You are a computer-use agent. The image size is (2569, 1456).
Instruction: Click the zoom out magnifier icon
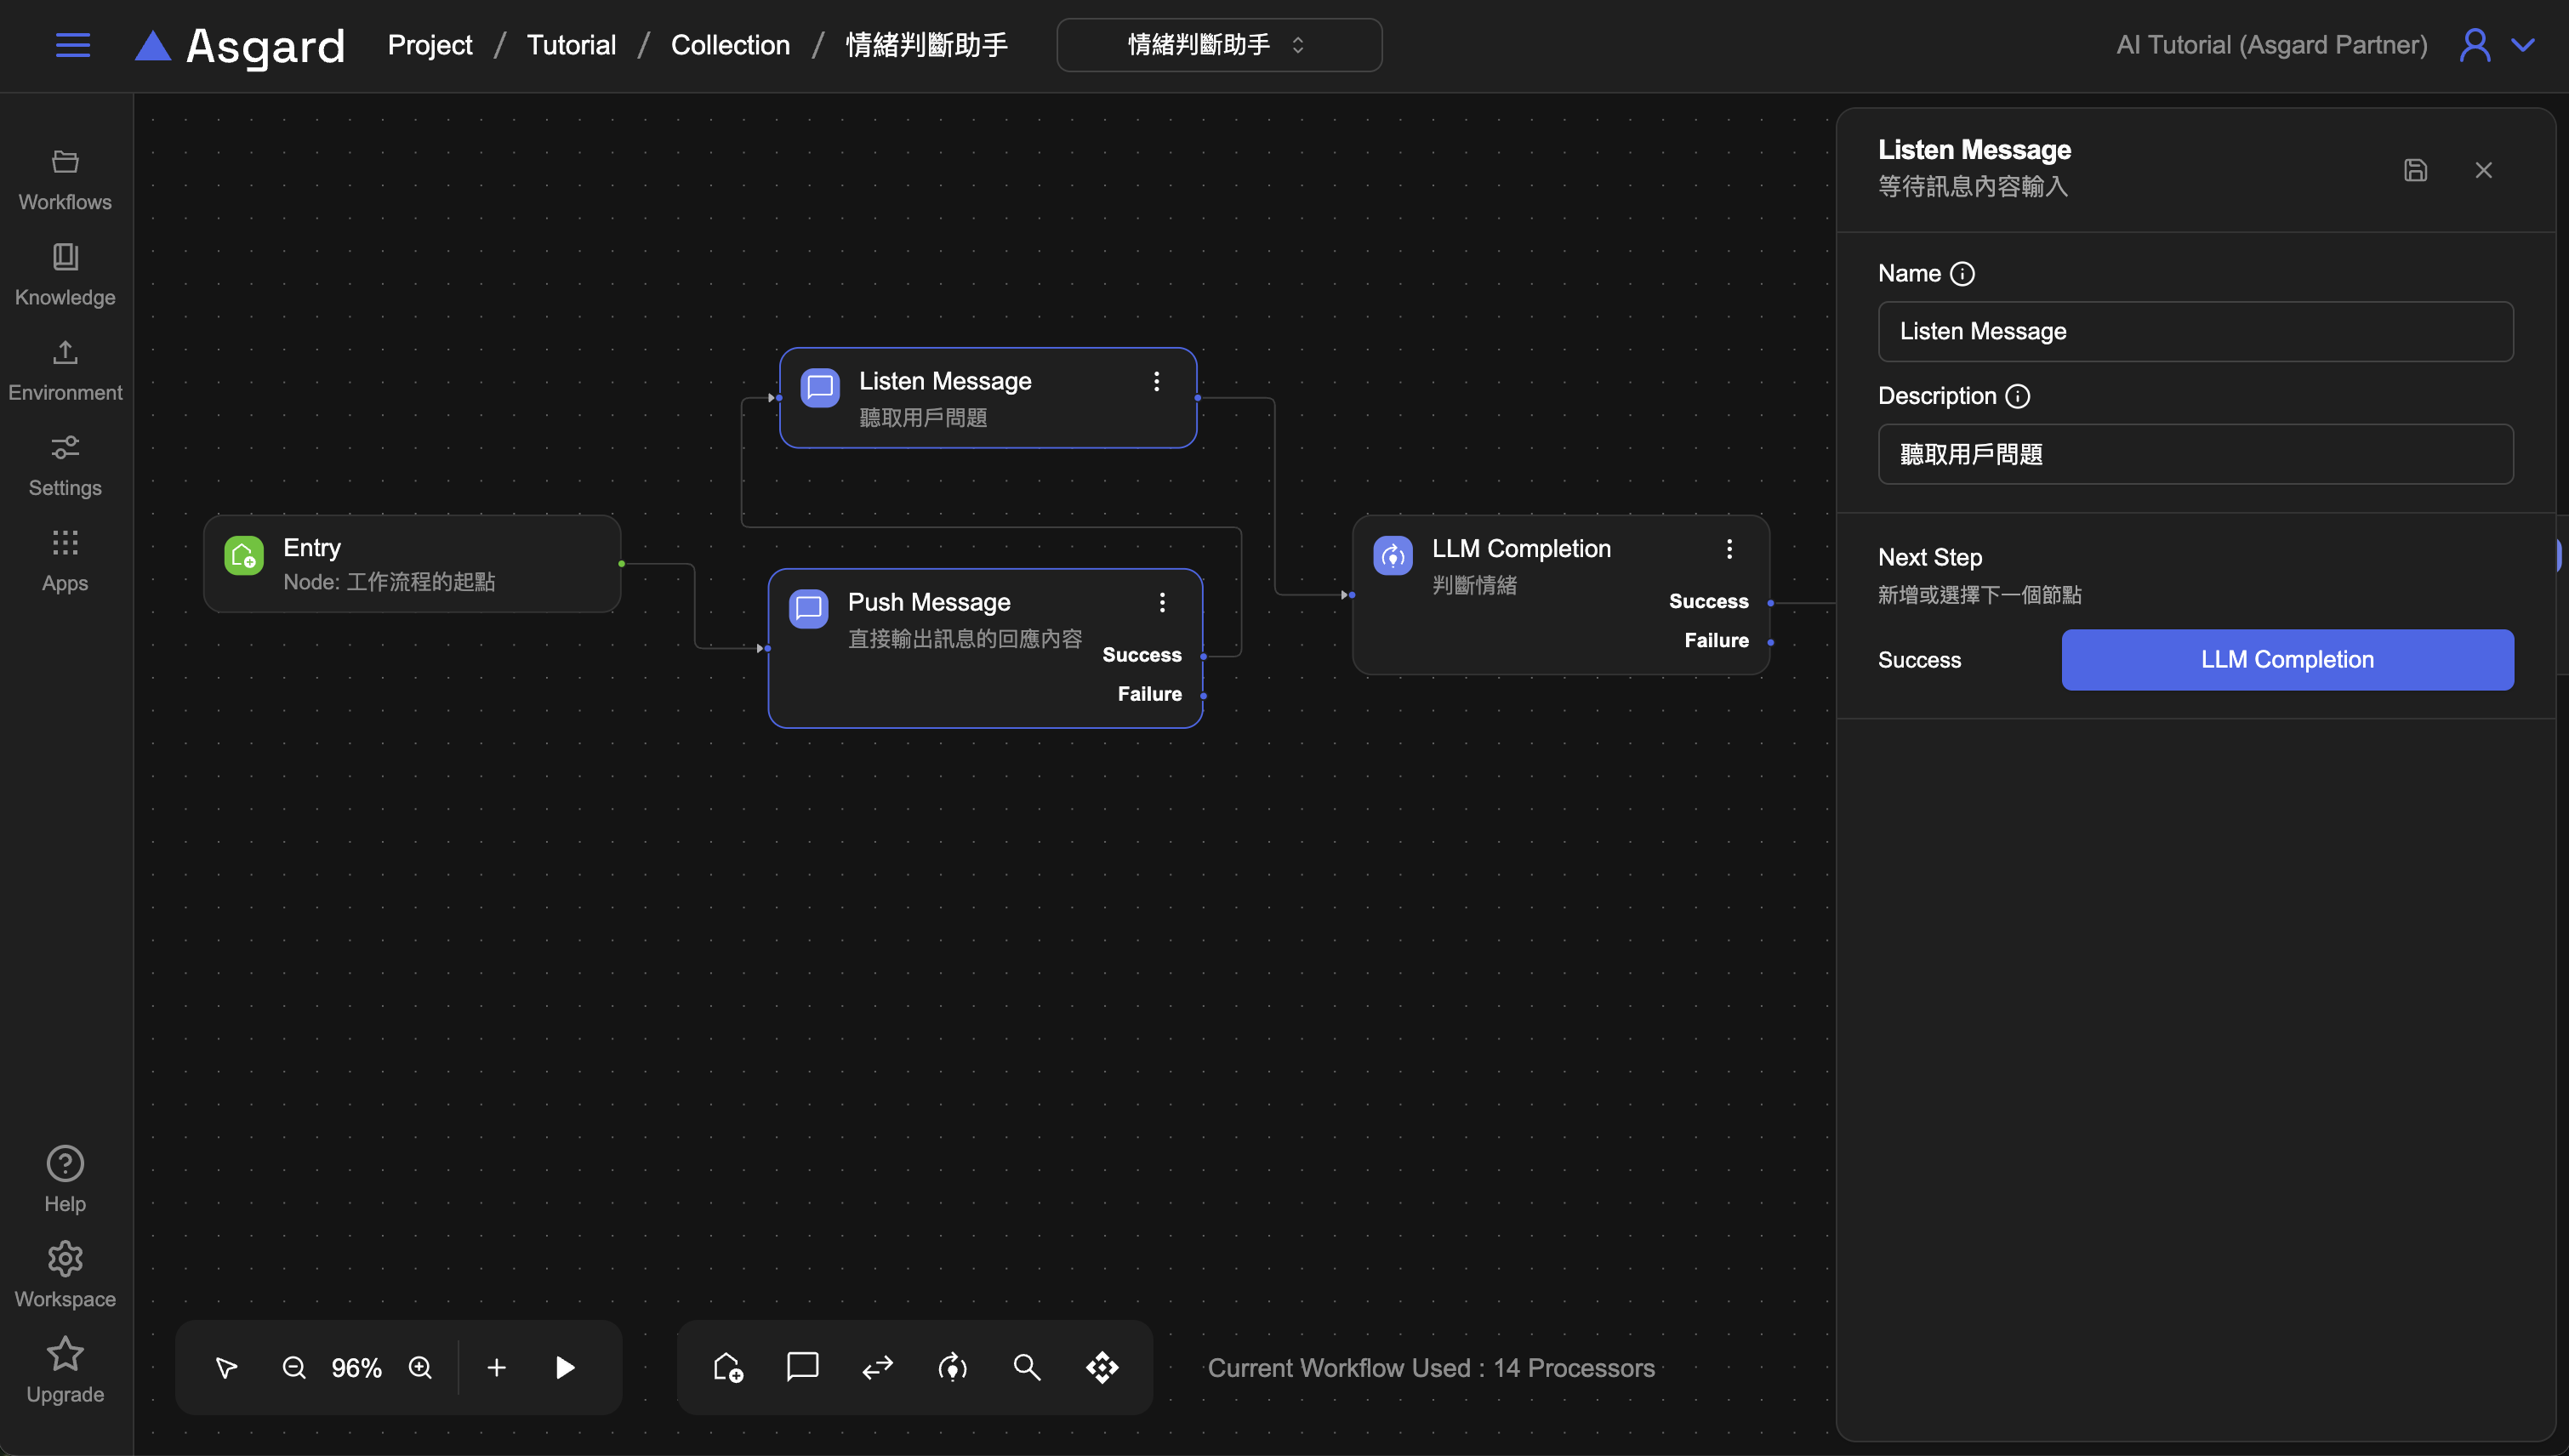[x=294, y=1367]
